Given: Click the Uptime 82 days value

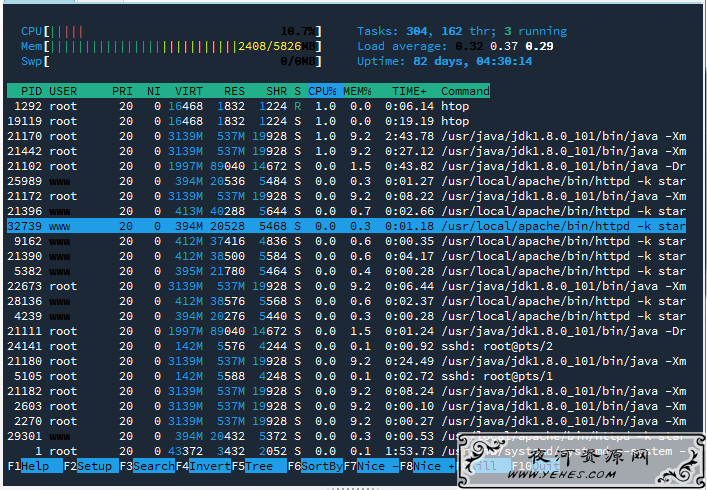Looking at the screenshot, I should (x=473, y=61).
